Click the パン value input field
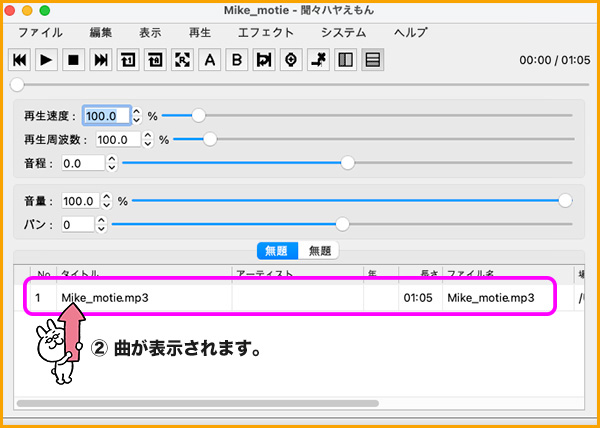 click(78, 225)
